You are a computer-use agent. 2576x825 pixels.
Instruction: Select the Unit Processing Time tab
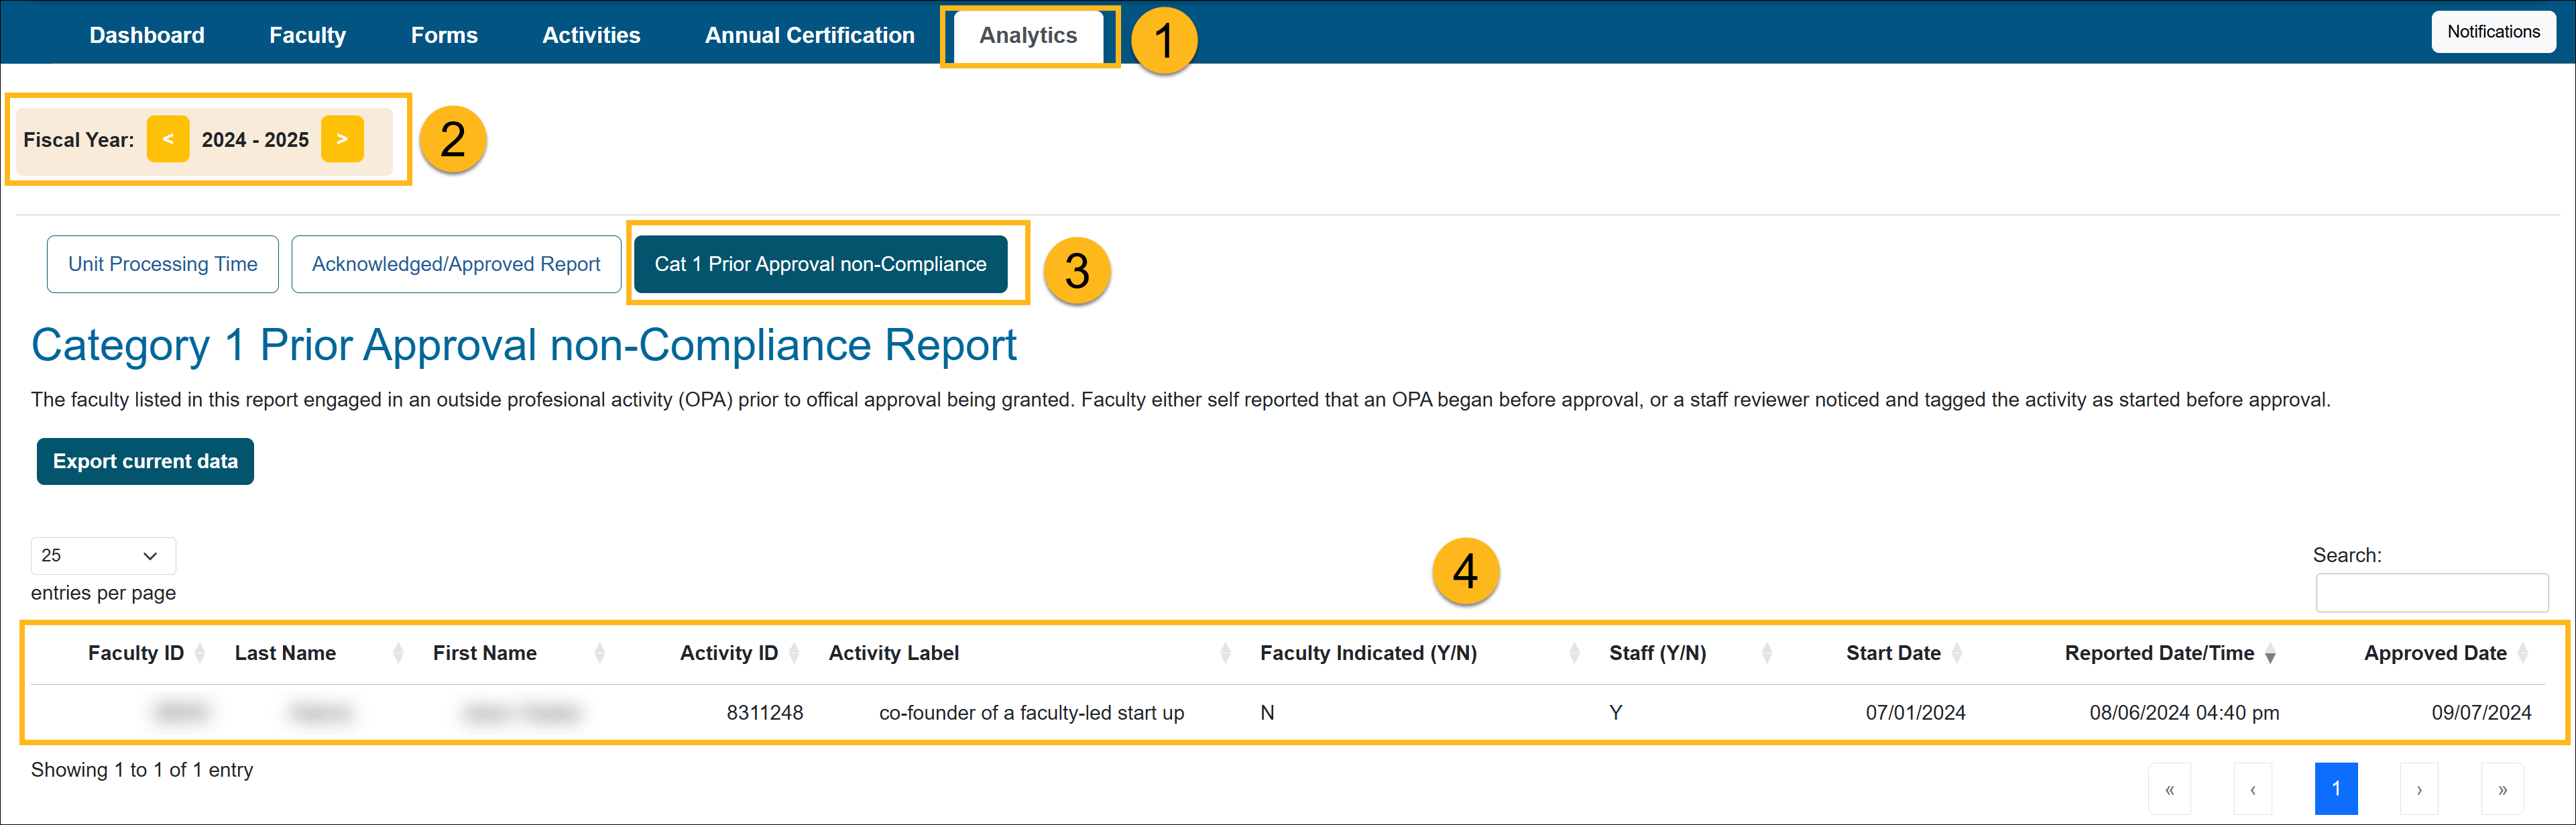click(x=163, y=262)
